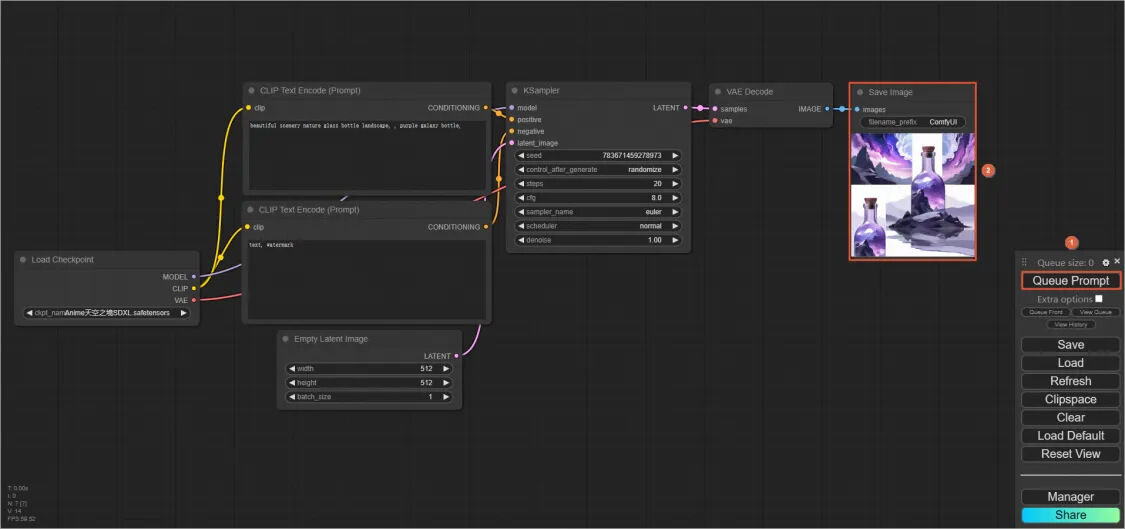The height and width of the screenshot is (529, 1125).
Task: Collapse the Save Image node via its dot
Action: (860, 92)
